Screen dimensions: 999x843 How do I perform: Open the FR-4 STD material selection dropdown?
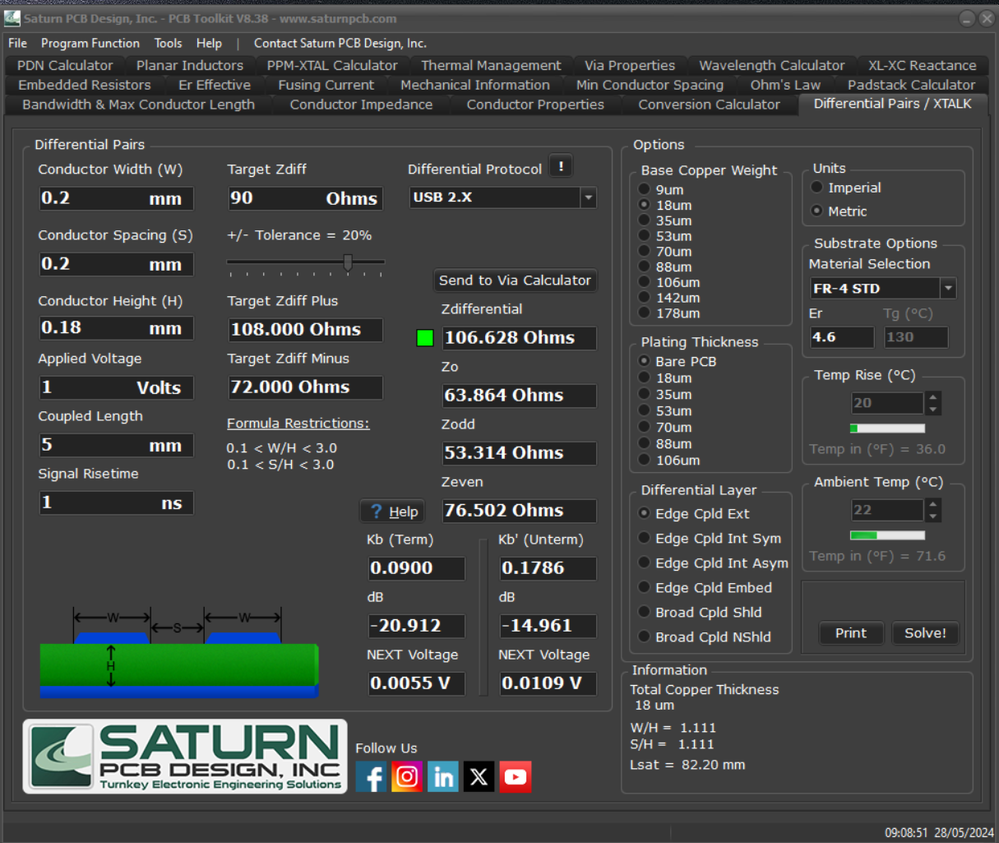tap(948, 289)
